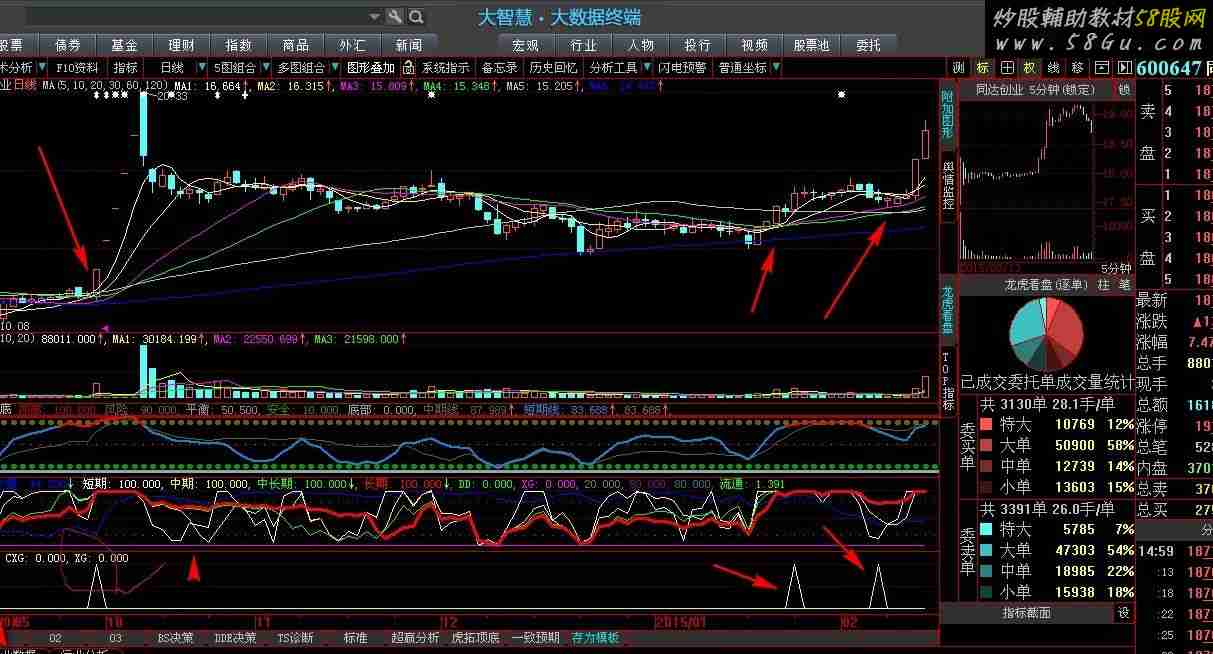
Task: Click the lock icon beside 图形叠加
Action: (x=408, y=68)
